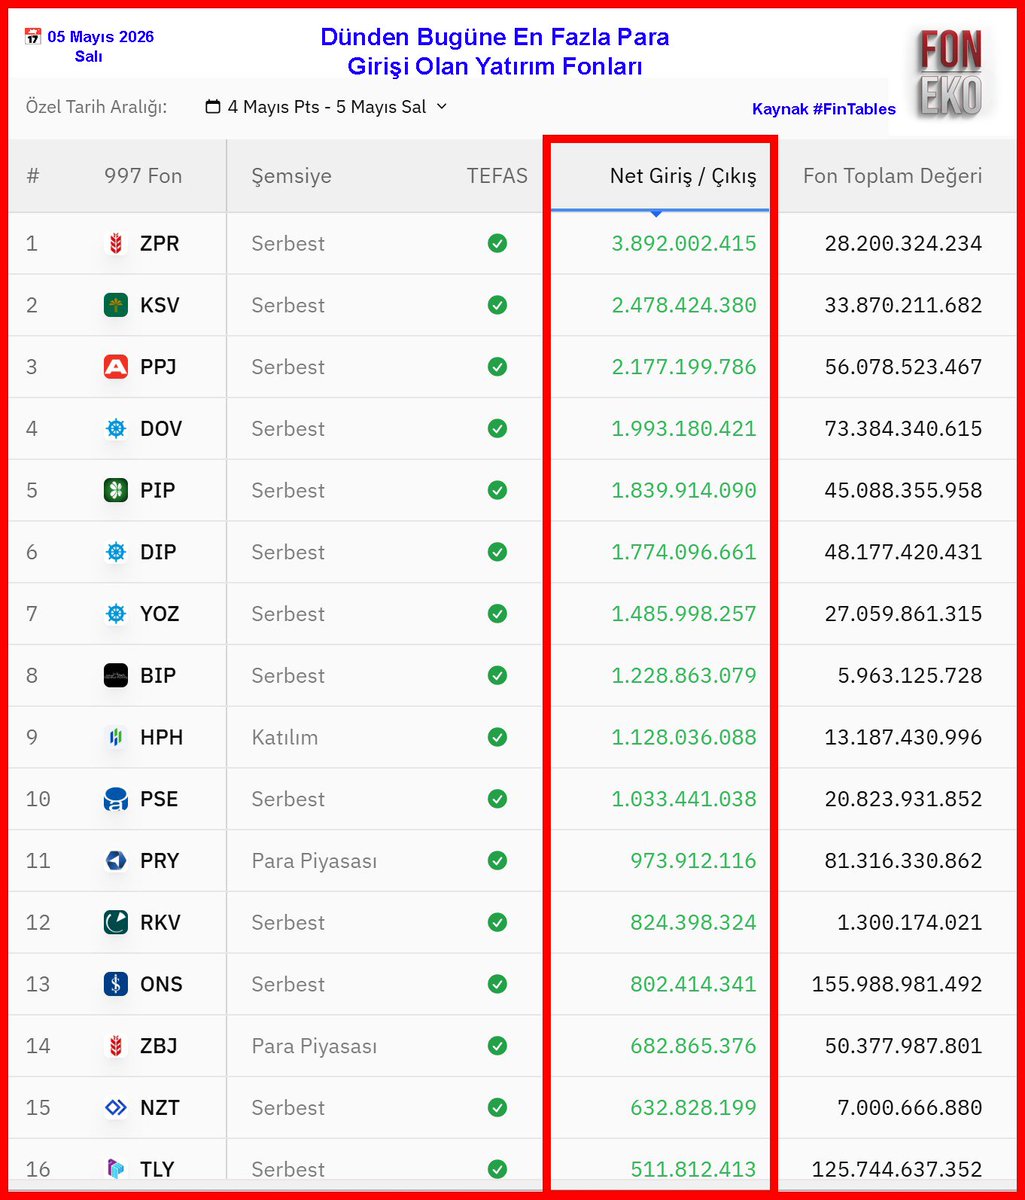Click Para Piyasası in the ZBJ row
The width and height of the screenshot is (1025, 1200).
pos(314,1046)
